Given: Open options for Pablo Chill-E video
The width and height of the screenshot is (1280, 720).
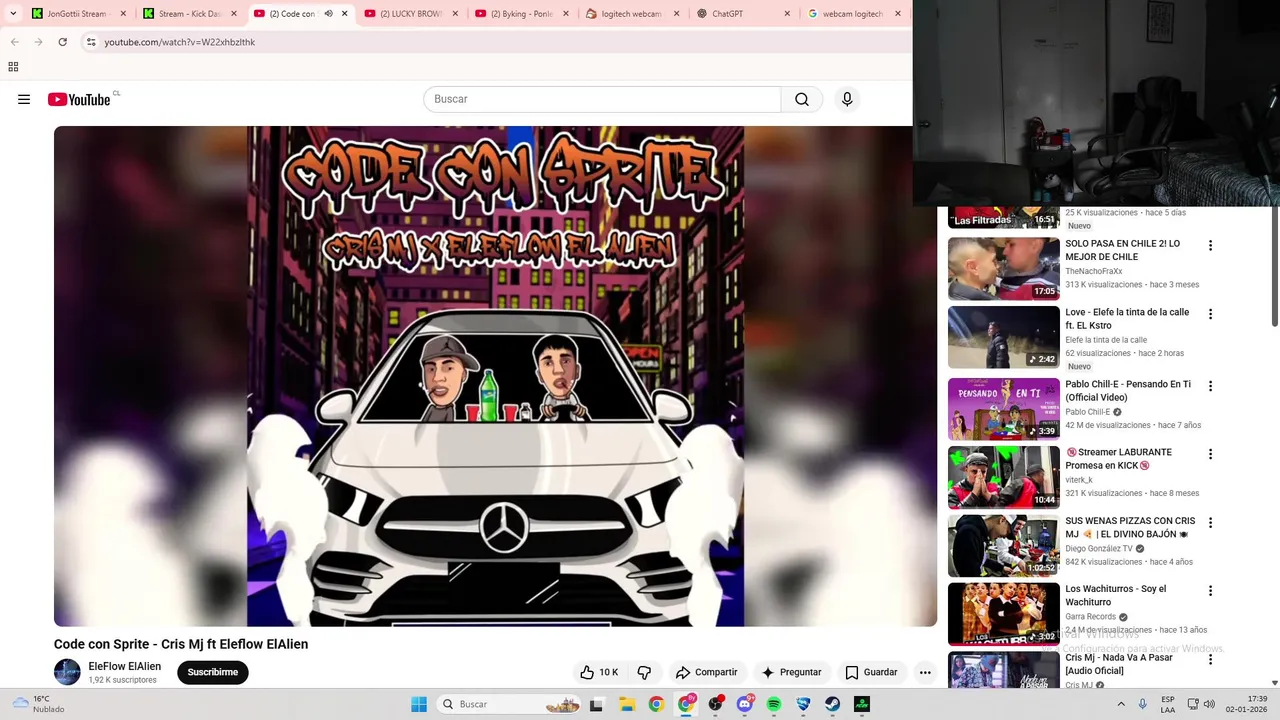Looking at the screenshot, I should point(1210,386).
